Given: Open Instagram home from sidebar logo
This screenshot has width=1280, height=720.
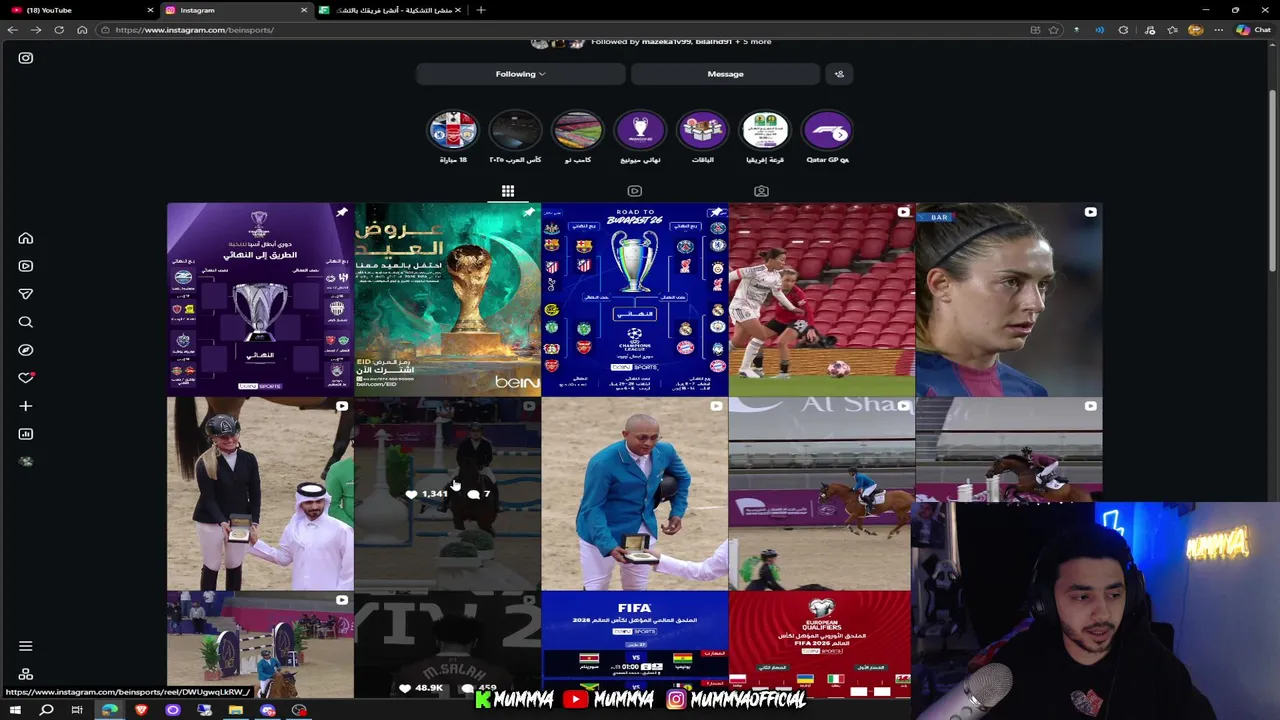Looking at the screenshot, I should pos(26,58).
